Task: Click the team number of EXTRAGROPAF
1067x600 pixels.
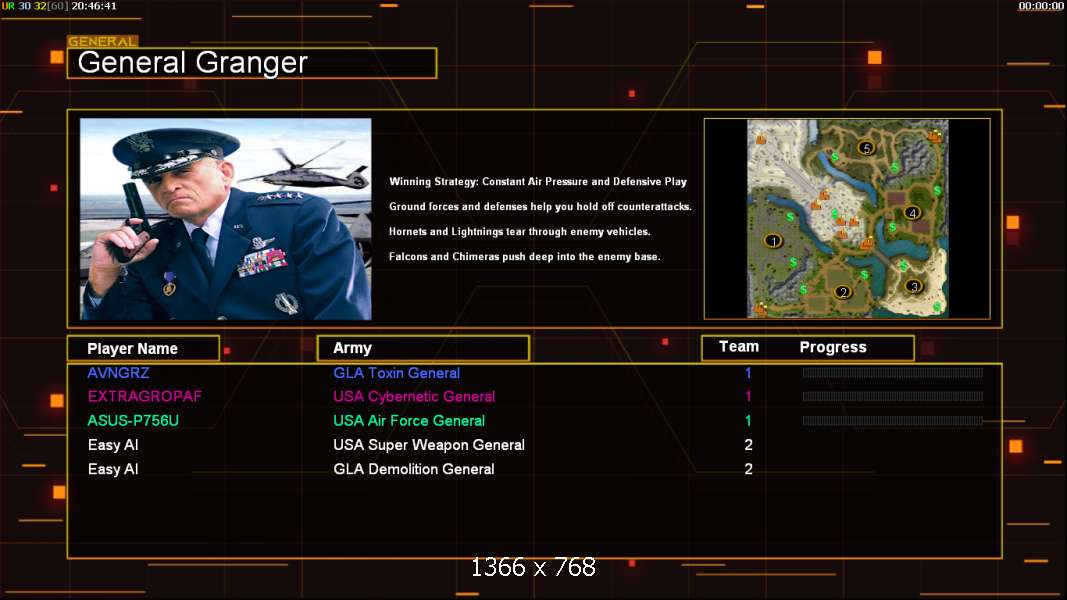Action: click(x=748, y=397)
